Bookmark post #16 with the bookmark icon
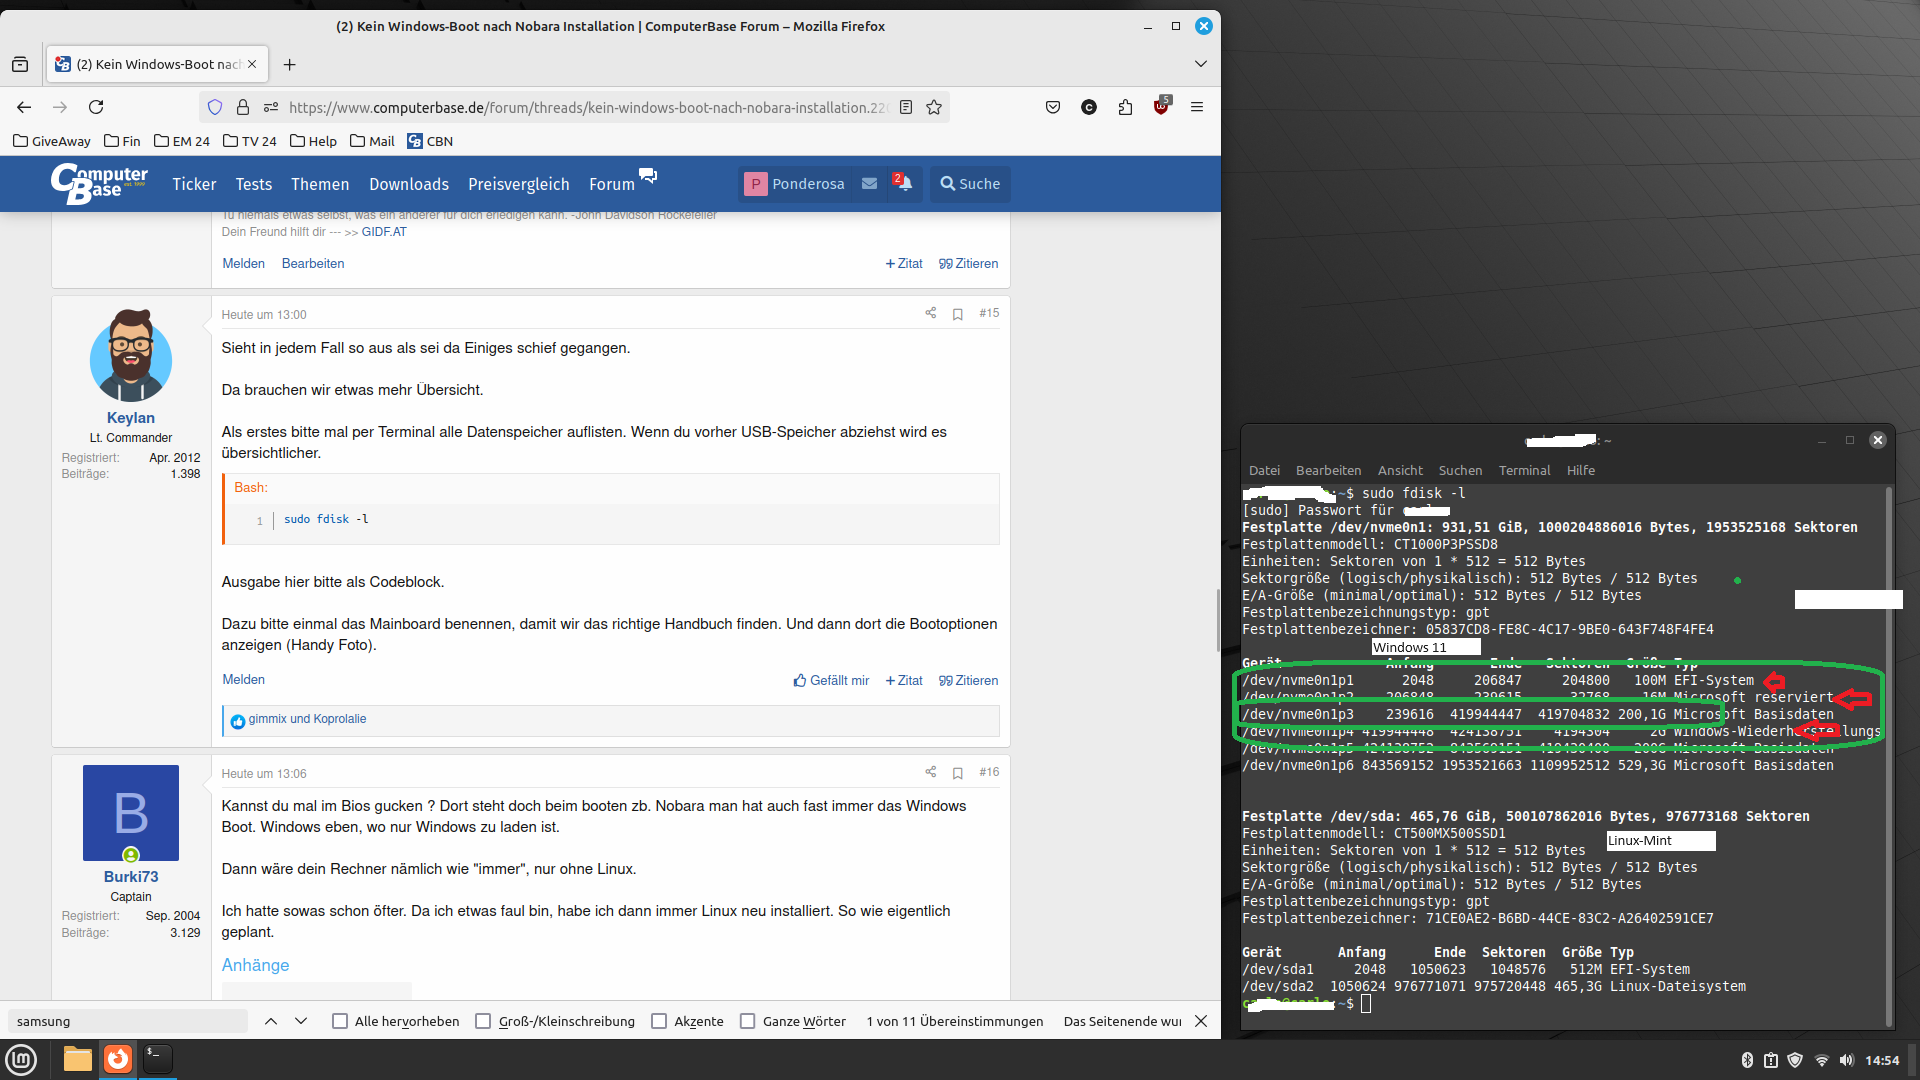The width and height of the screenshot is (1920, 1080). (957, 773)
